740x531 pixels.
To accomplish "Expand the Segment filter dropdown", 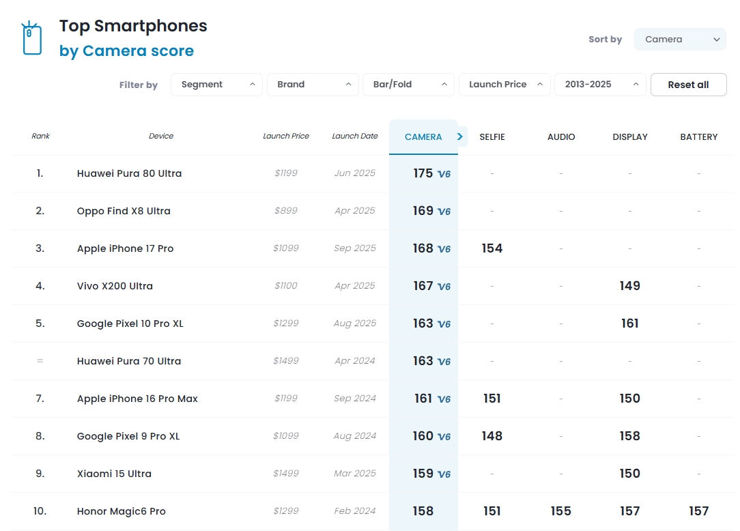I will [x=216, y=85].
